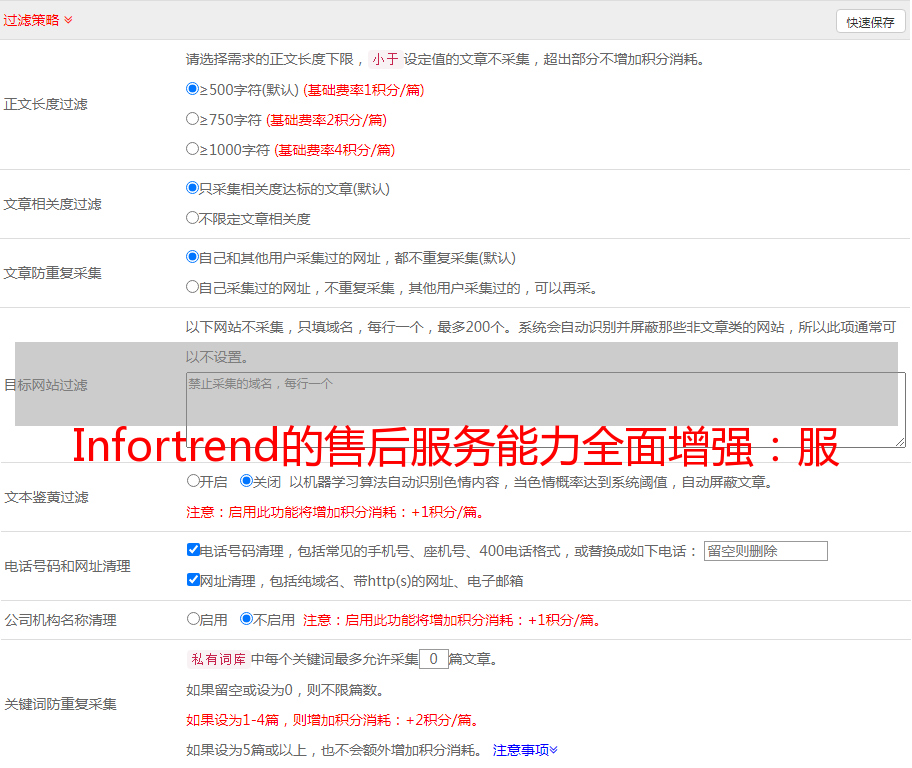912x768 pixels.
Task: Select 启用 for 公司机构名称清理
Action: pyautogui.click(x=193, y=618)
